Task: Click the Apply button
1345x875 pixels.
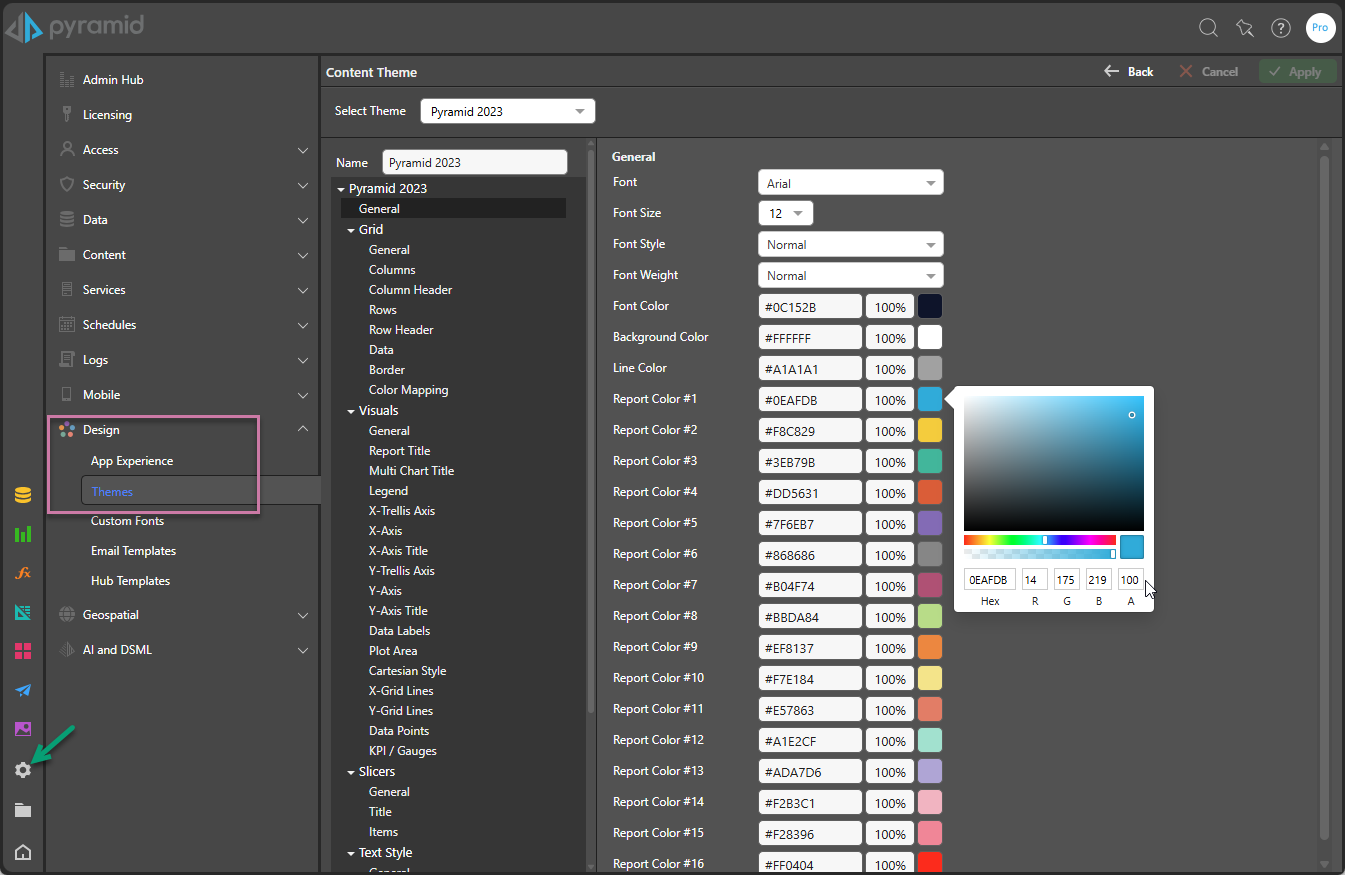Action: tap(1296, 72)
